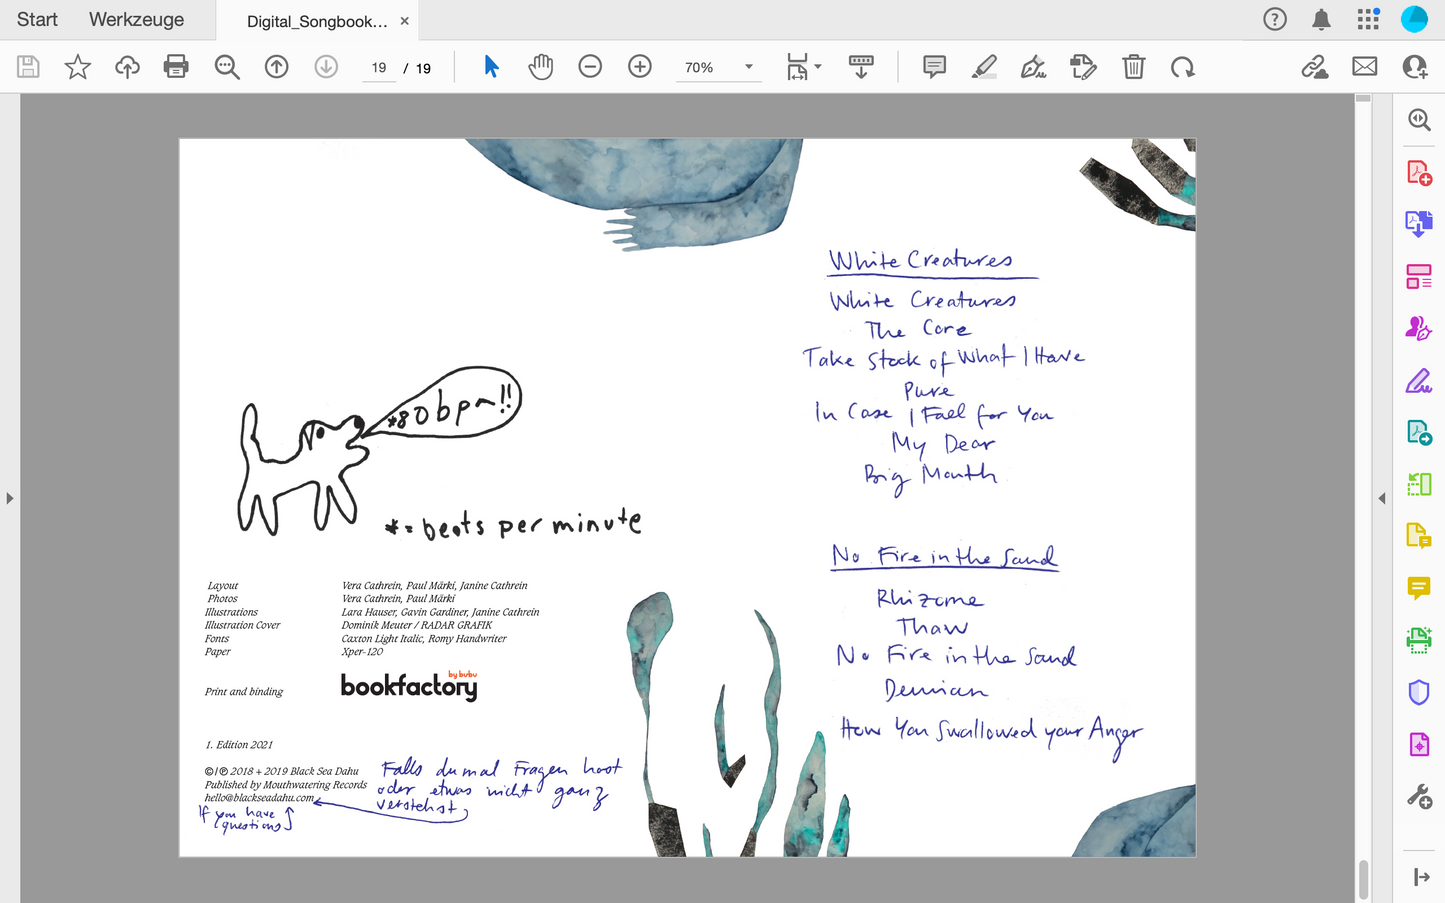Click the star to mark as favorite

click(x=77, y=67)
